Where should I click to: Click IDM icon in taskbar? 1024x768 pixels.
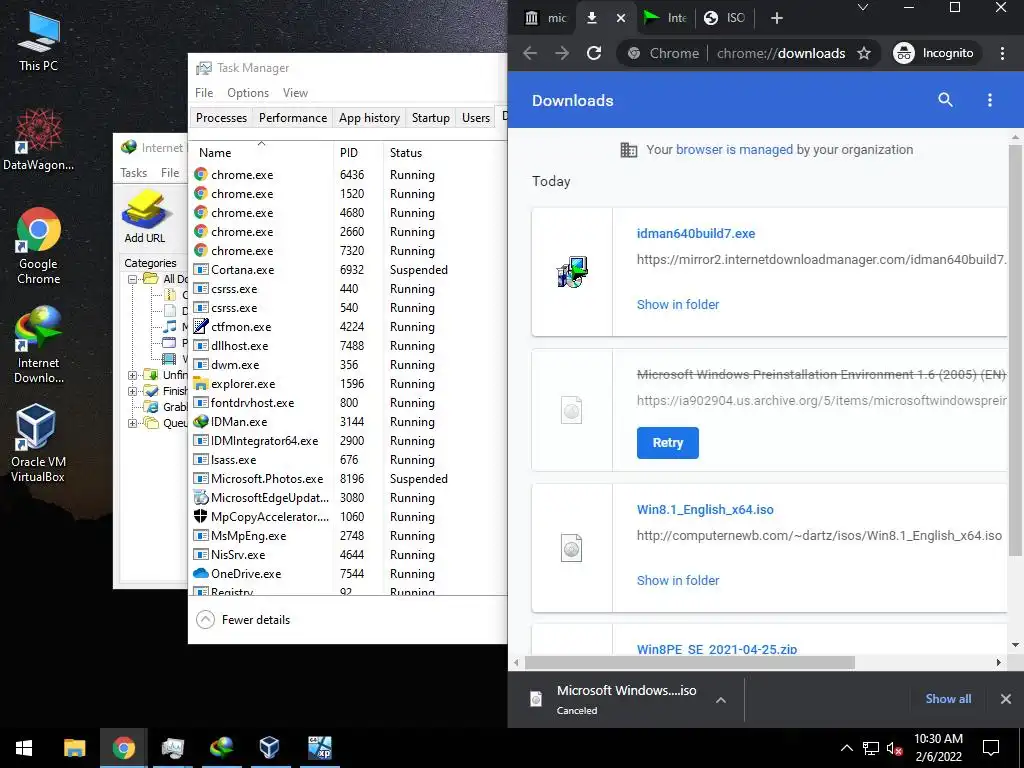point(221,748)
